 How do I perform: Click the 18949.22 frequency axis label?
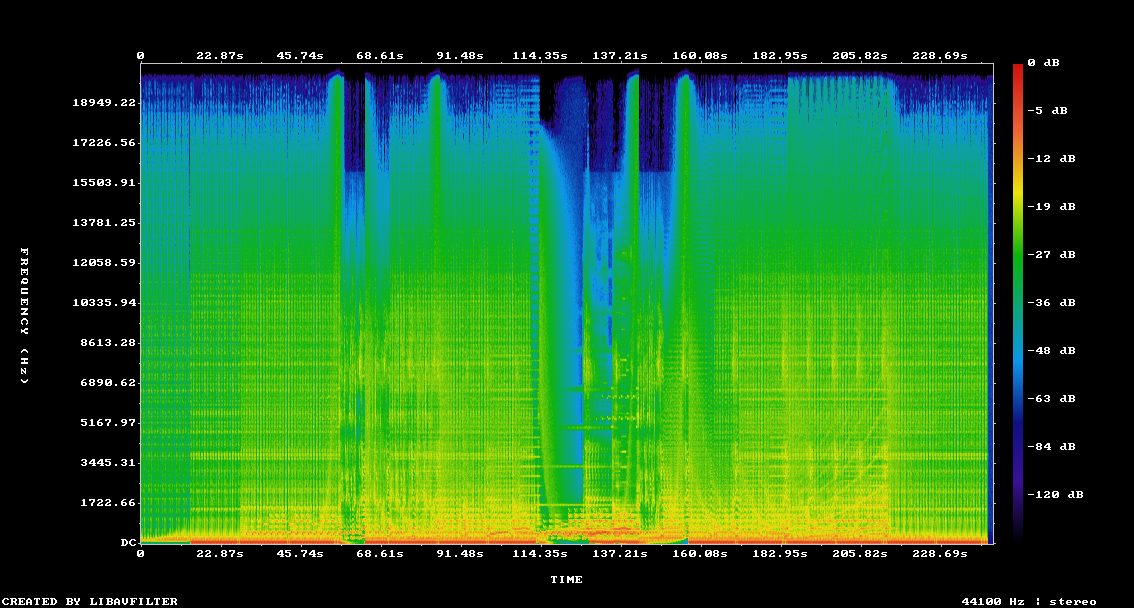coord(104,102)
